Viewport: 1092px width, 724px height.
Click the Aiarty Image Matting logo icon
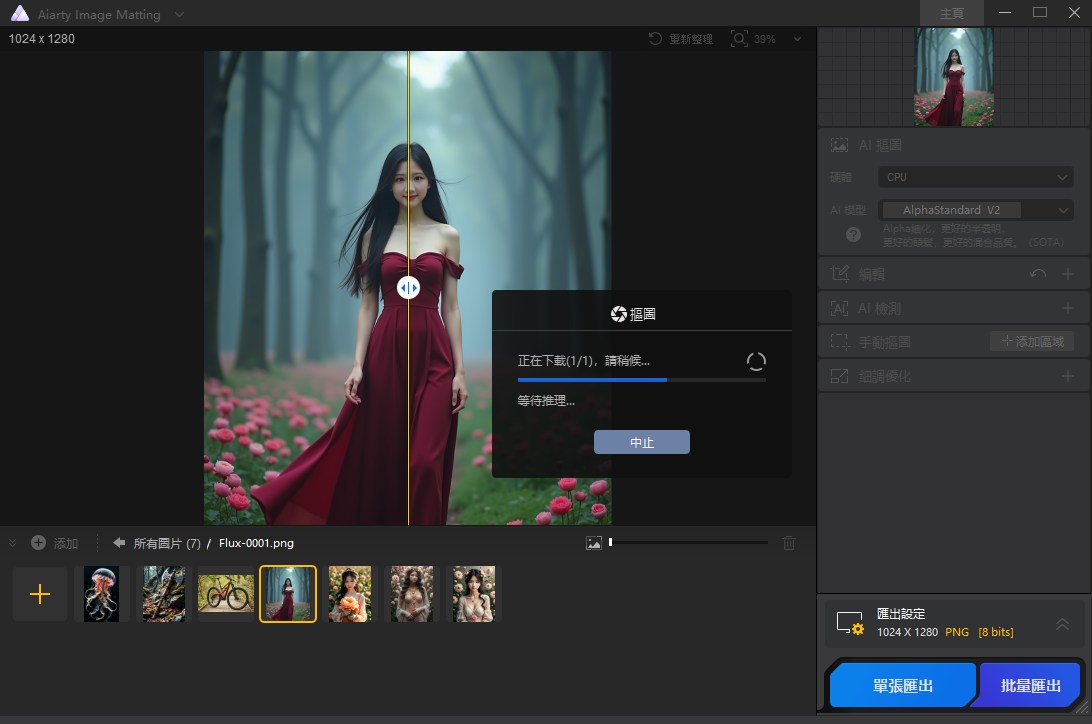(x=20, y=13)
